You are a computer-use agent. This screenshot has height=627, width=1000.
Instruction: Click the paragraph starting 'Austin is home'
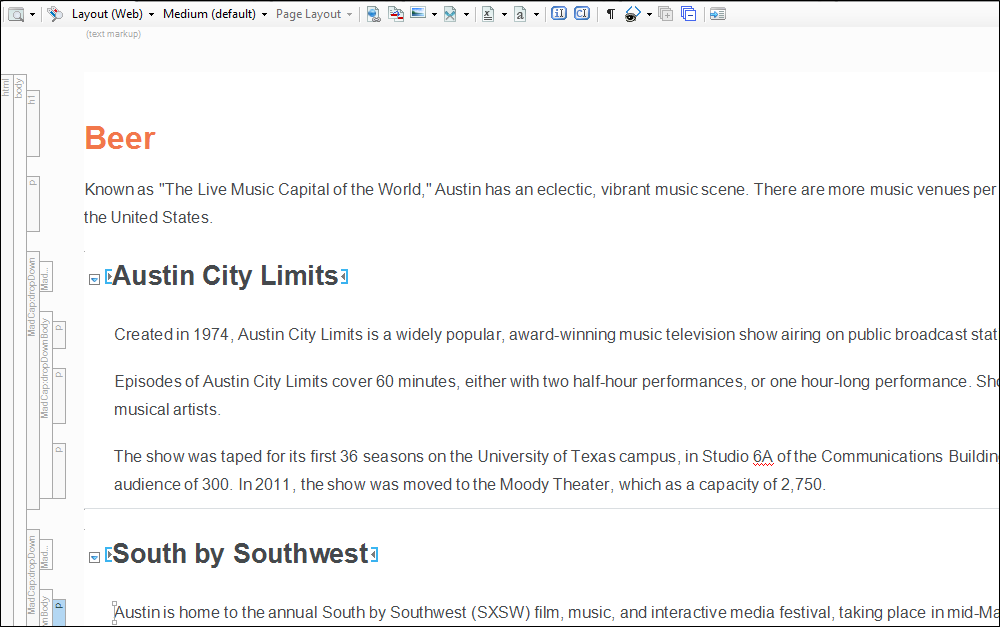[556, 612]
